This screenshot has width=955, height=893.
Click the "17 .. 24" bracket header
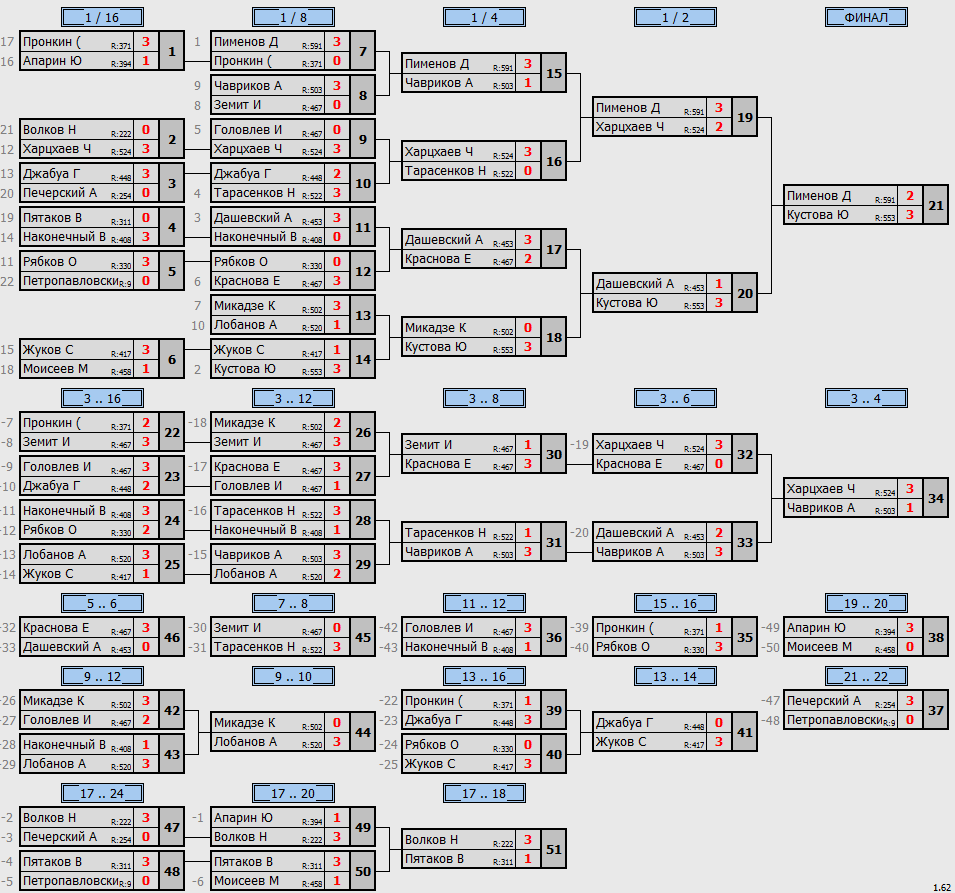tap(102, 793)
